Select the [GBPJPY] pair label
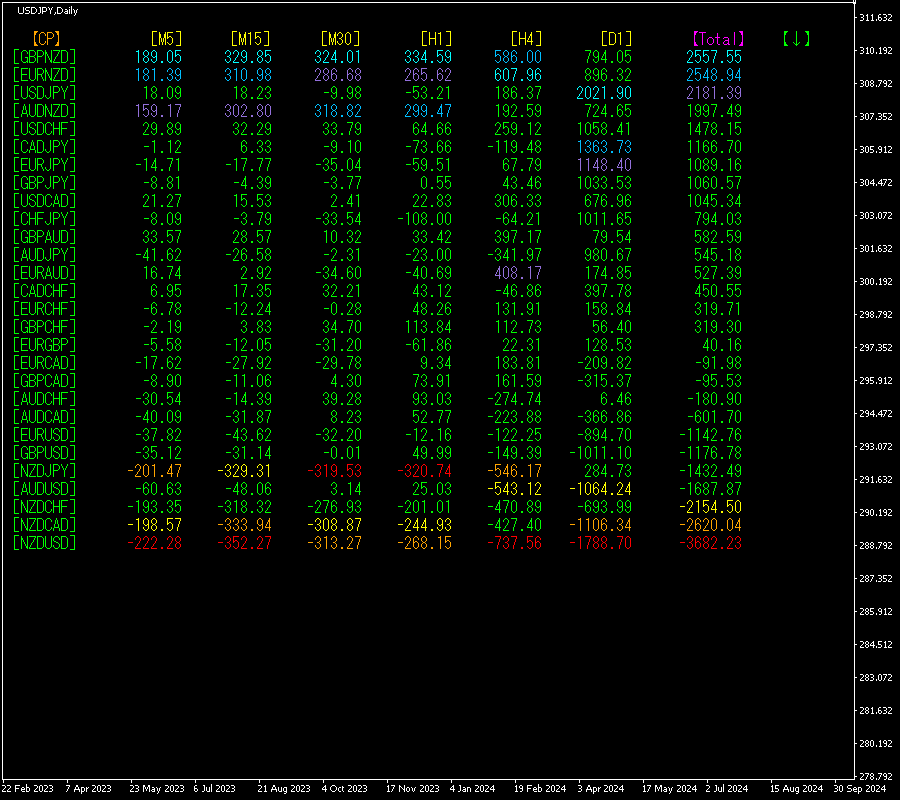Viewport: 900px width, 800px height. tap(44, 183)
